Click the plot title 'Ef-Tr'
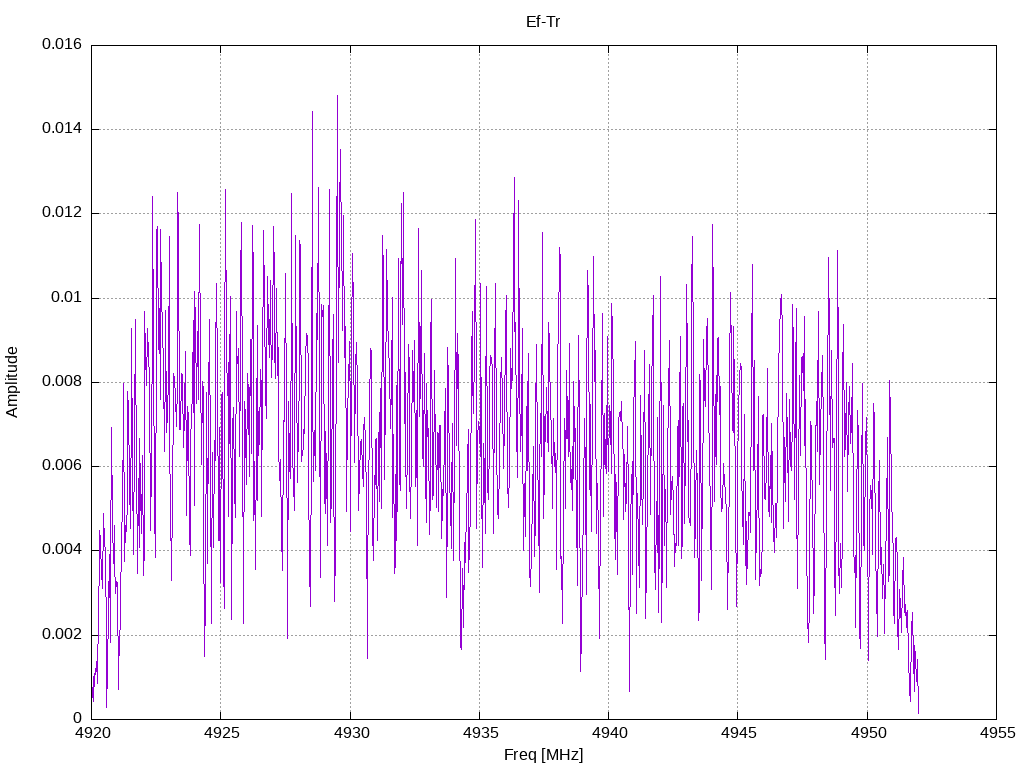The width and height of the screenshot is (1024, 768). pos(543,22)
